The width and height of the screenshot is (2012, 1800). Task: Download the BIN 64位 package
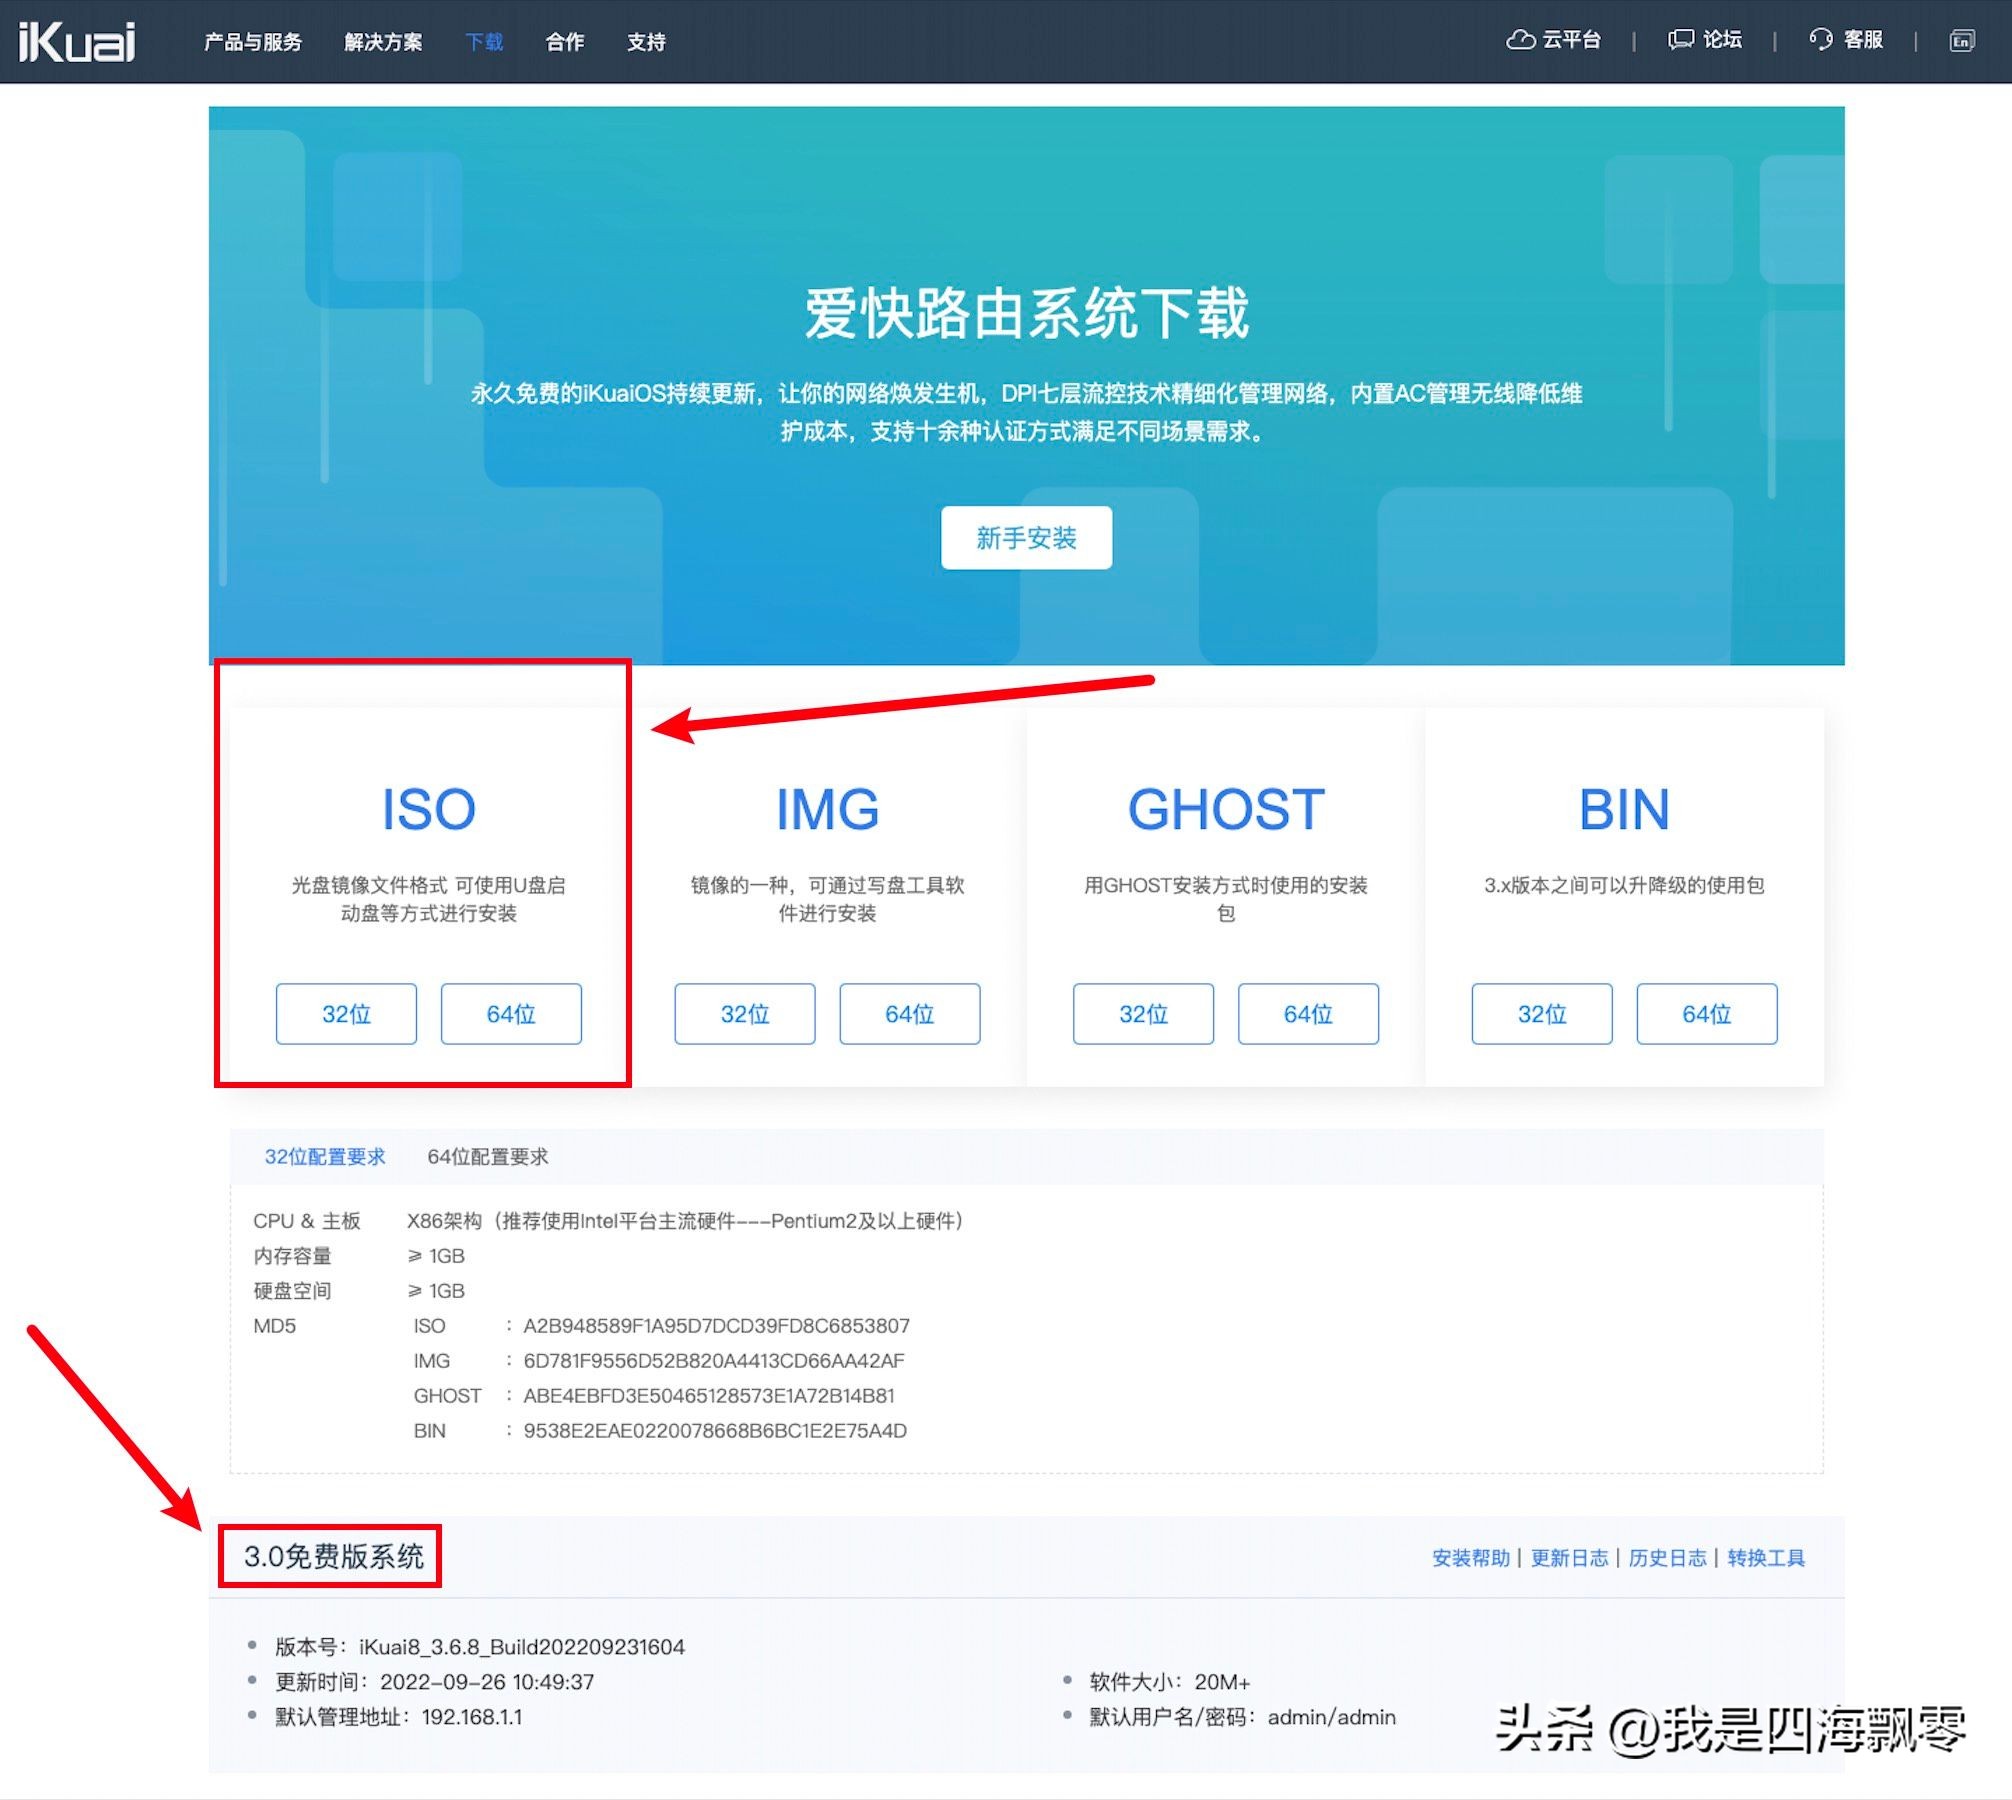click(1706, 1014)
